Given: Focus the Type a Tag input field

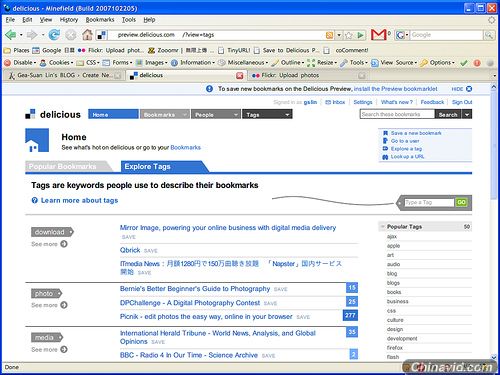Looking at the screenshot, I should [x=429, y=202].
